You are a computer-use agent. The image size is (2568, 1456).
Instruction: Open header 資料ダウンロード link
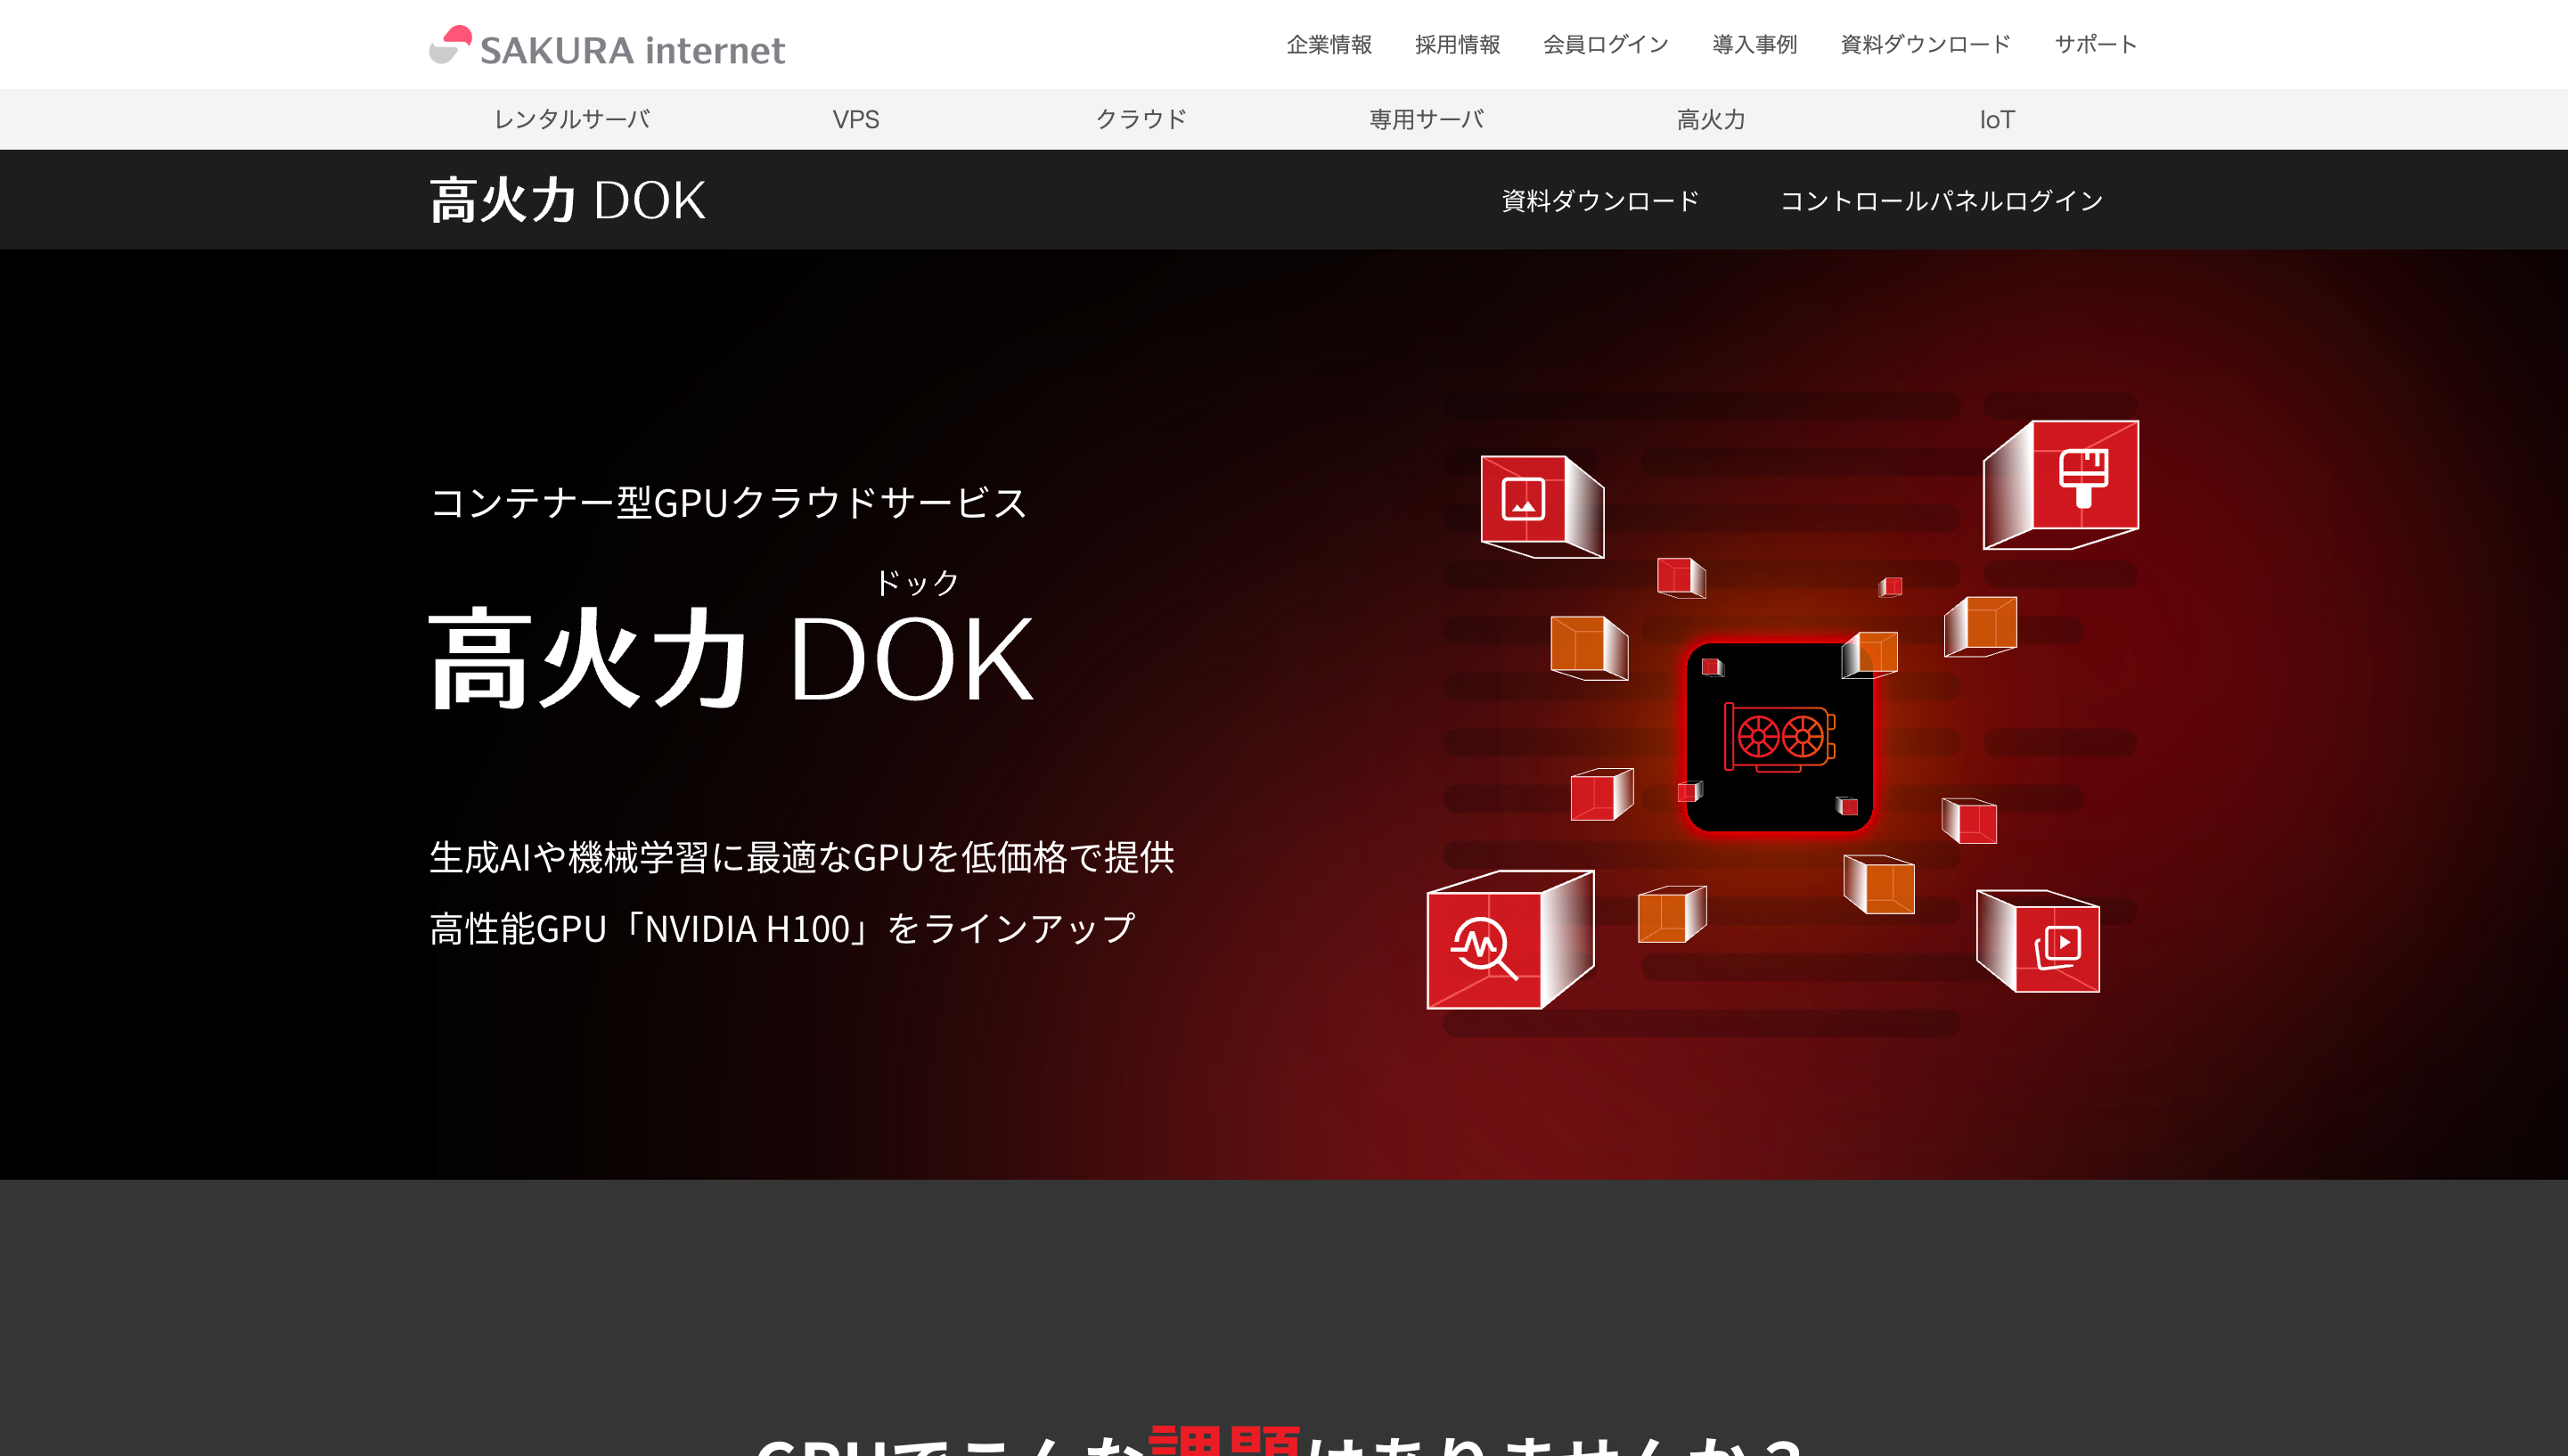(1925, 44)
